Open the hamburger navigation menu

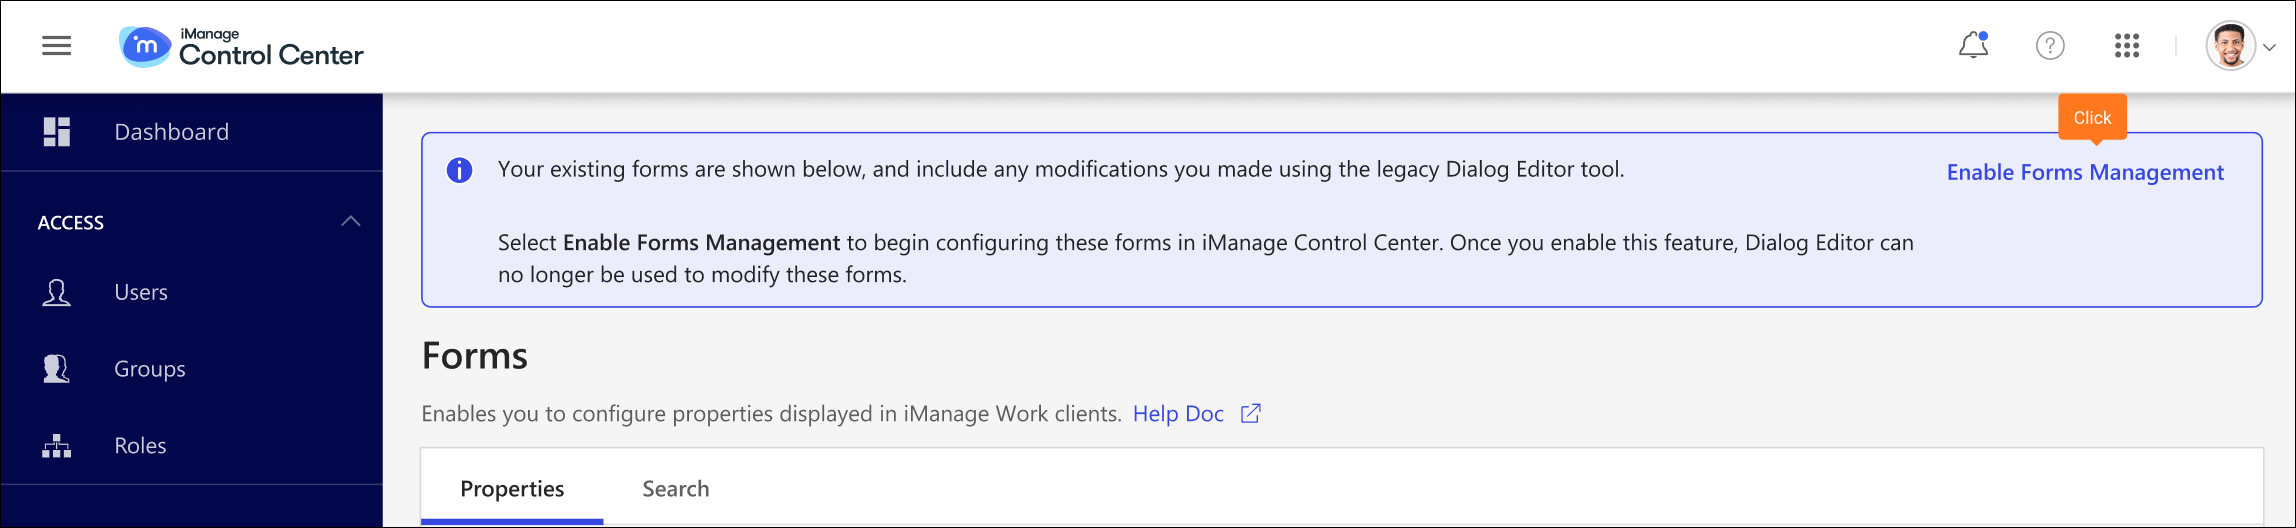pos(57,46)
